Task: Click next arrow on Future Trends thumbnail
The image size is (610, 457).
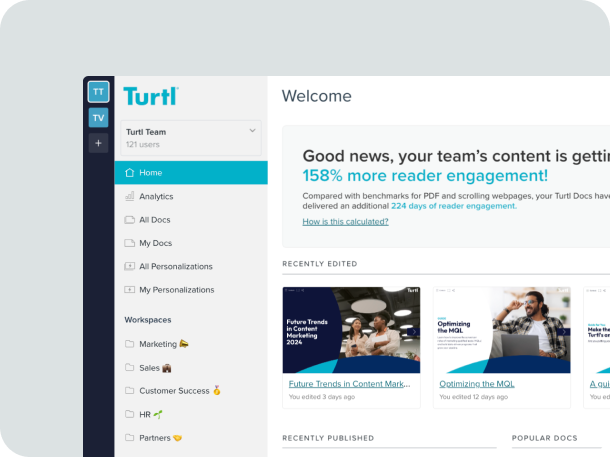Action: point(414,332)
